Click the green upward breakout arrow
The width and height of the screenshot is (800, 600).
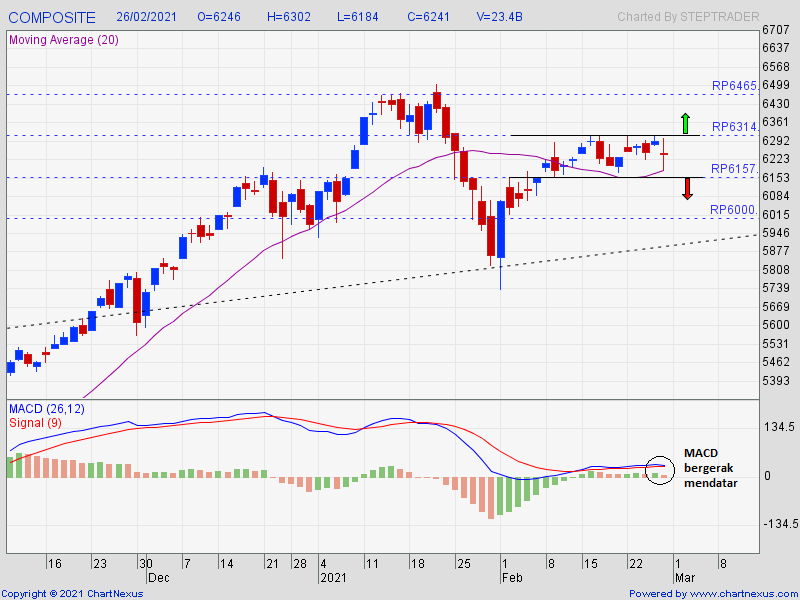(x=685, y=124)
